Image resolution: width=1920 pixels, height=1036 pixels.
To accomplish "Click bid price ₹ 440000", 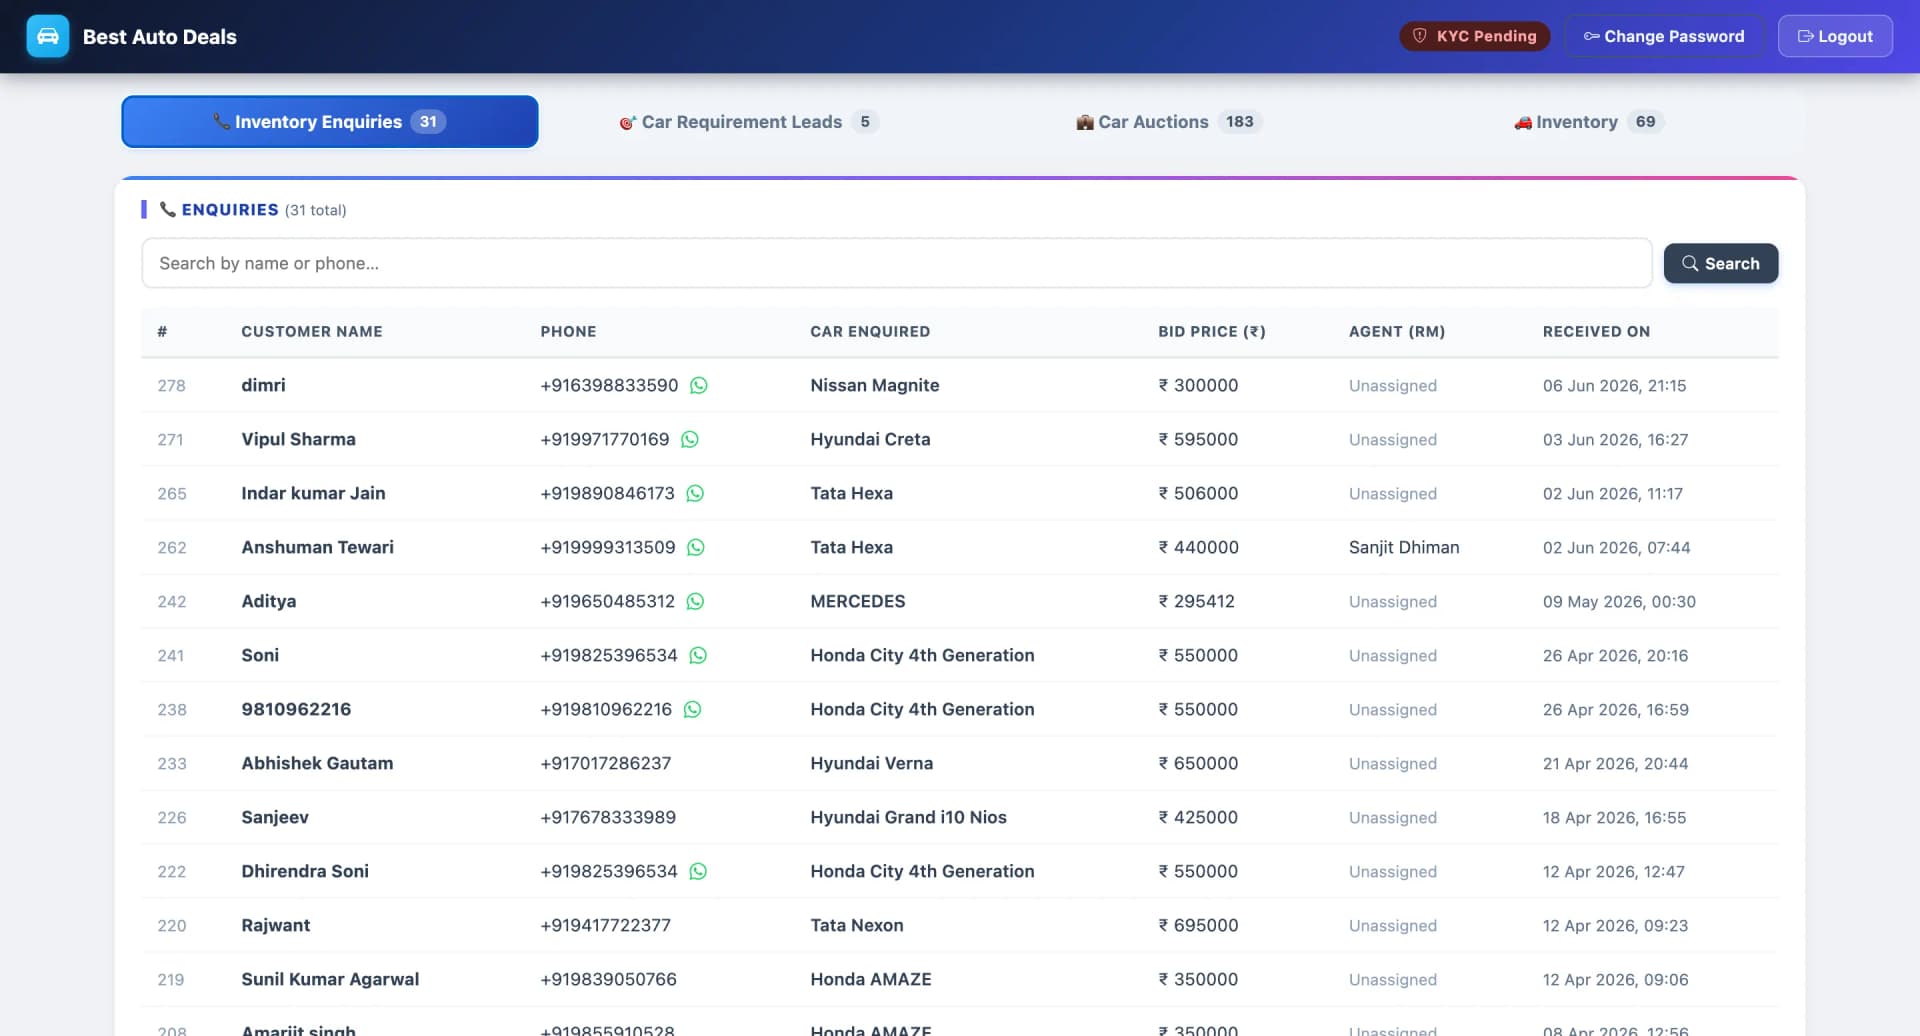I will (x=1198, y=547).
